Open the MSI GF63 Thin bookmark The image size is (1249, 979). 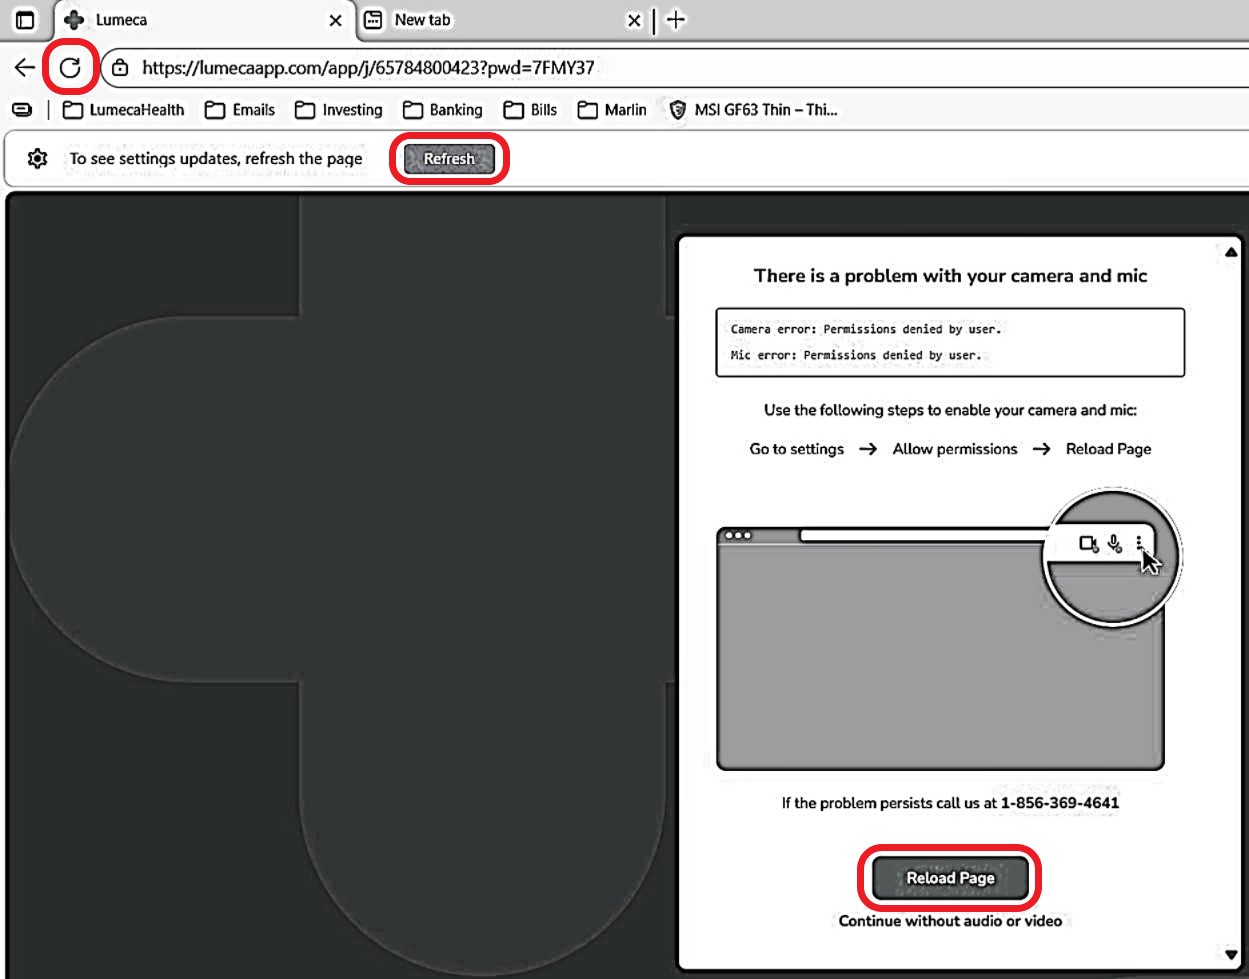pyautogui.click(x=753, y=110)
